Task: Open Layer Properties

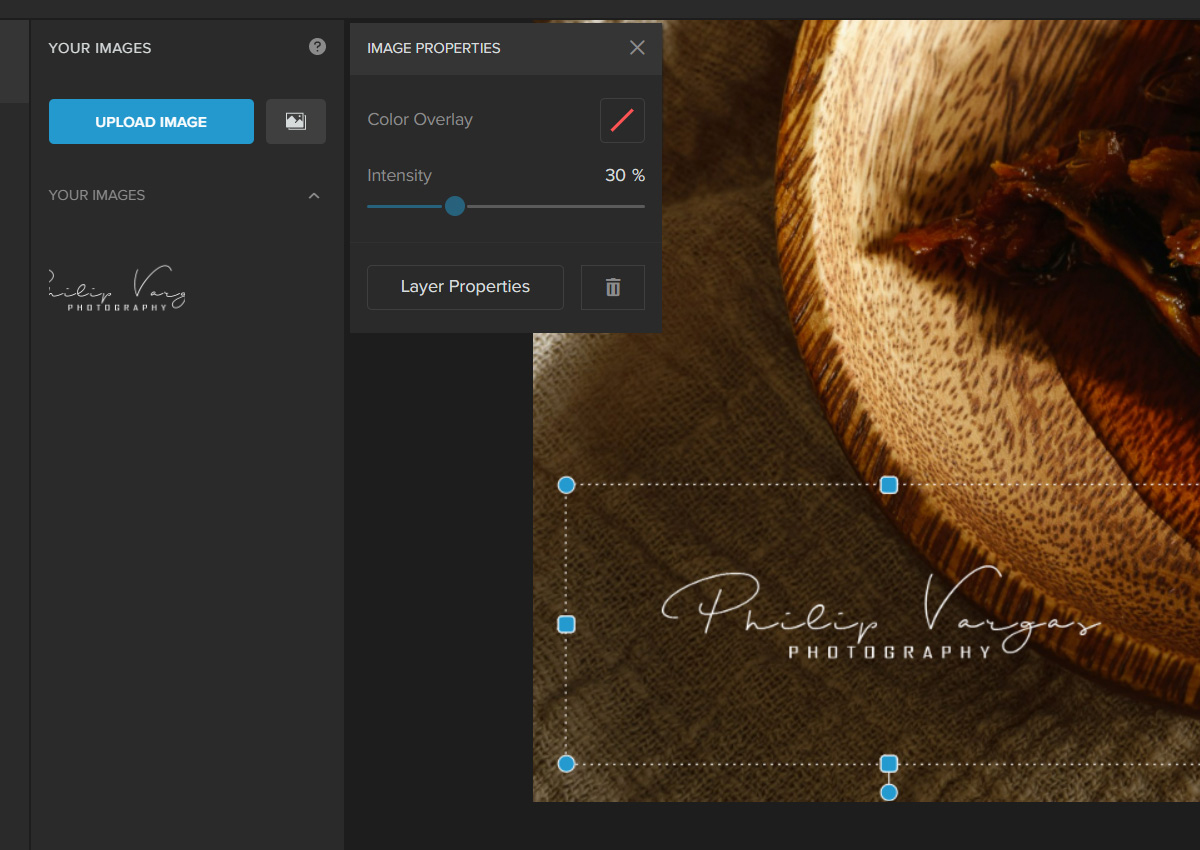Action: pyautogui.click(x=465, y=287)
